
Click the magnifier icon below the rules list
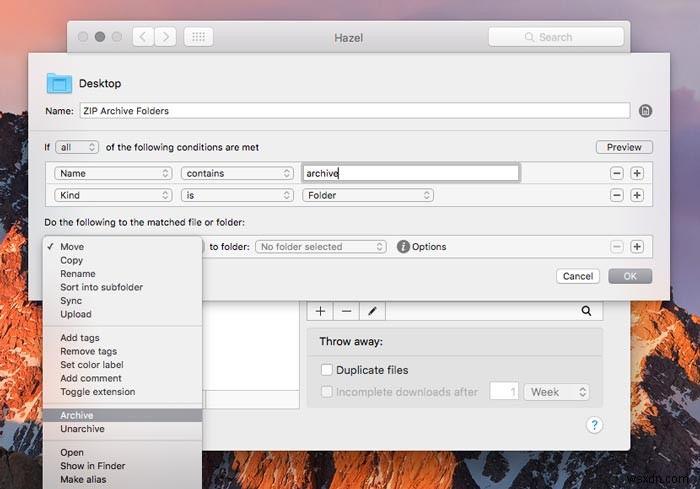point(586,312)
